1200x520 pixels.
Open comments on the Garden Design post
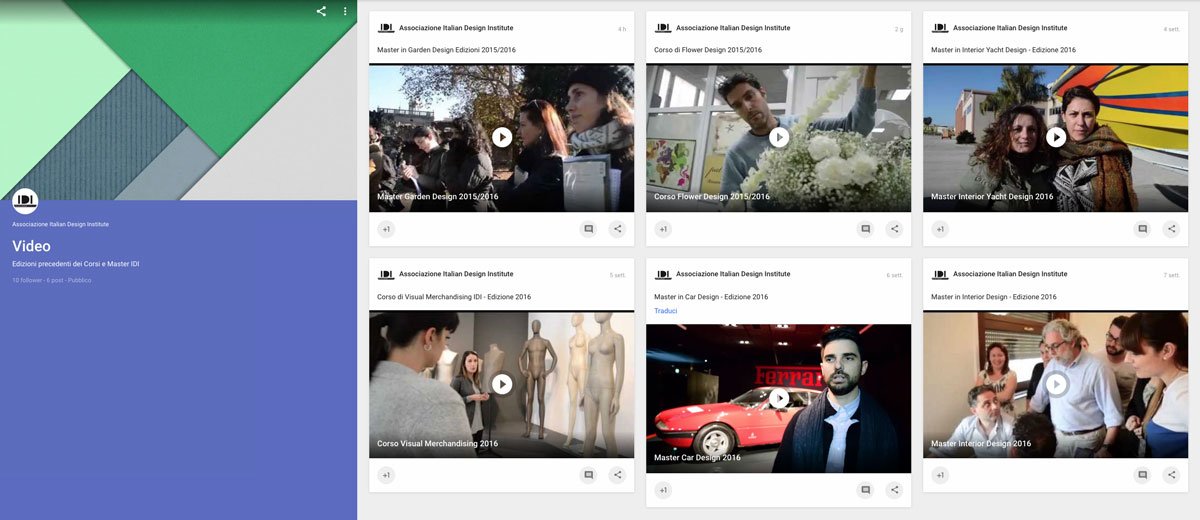588,229
